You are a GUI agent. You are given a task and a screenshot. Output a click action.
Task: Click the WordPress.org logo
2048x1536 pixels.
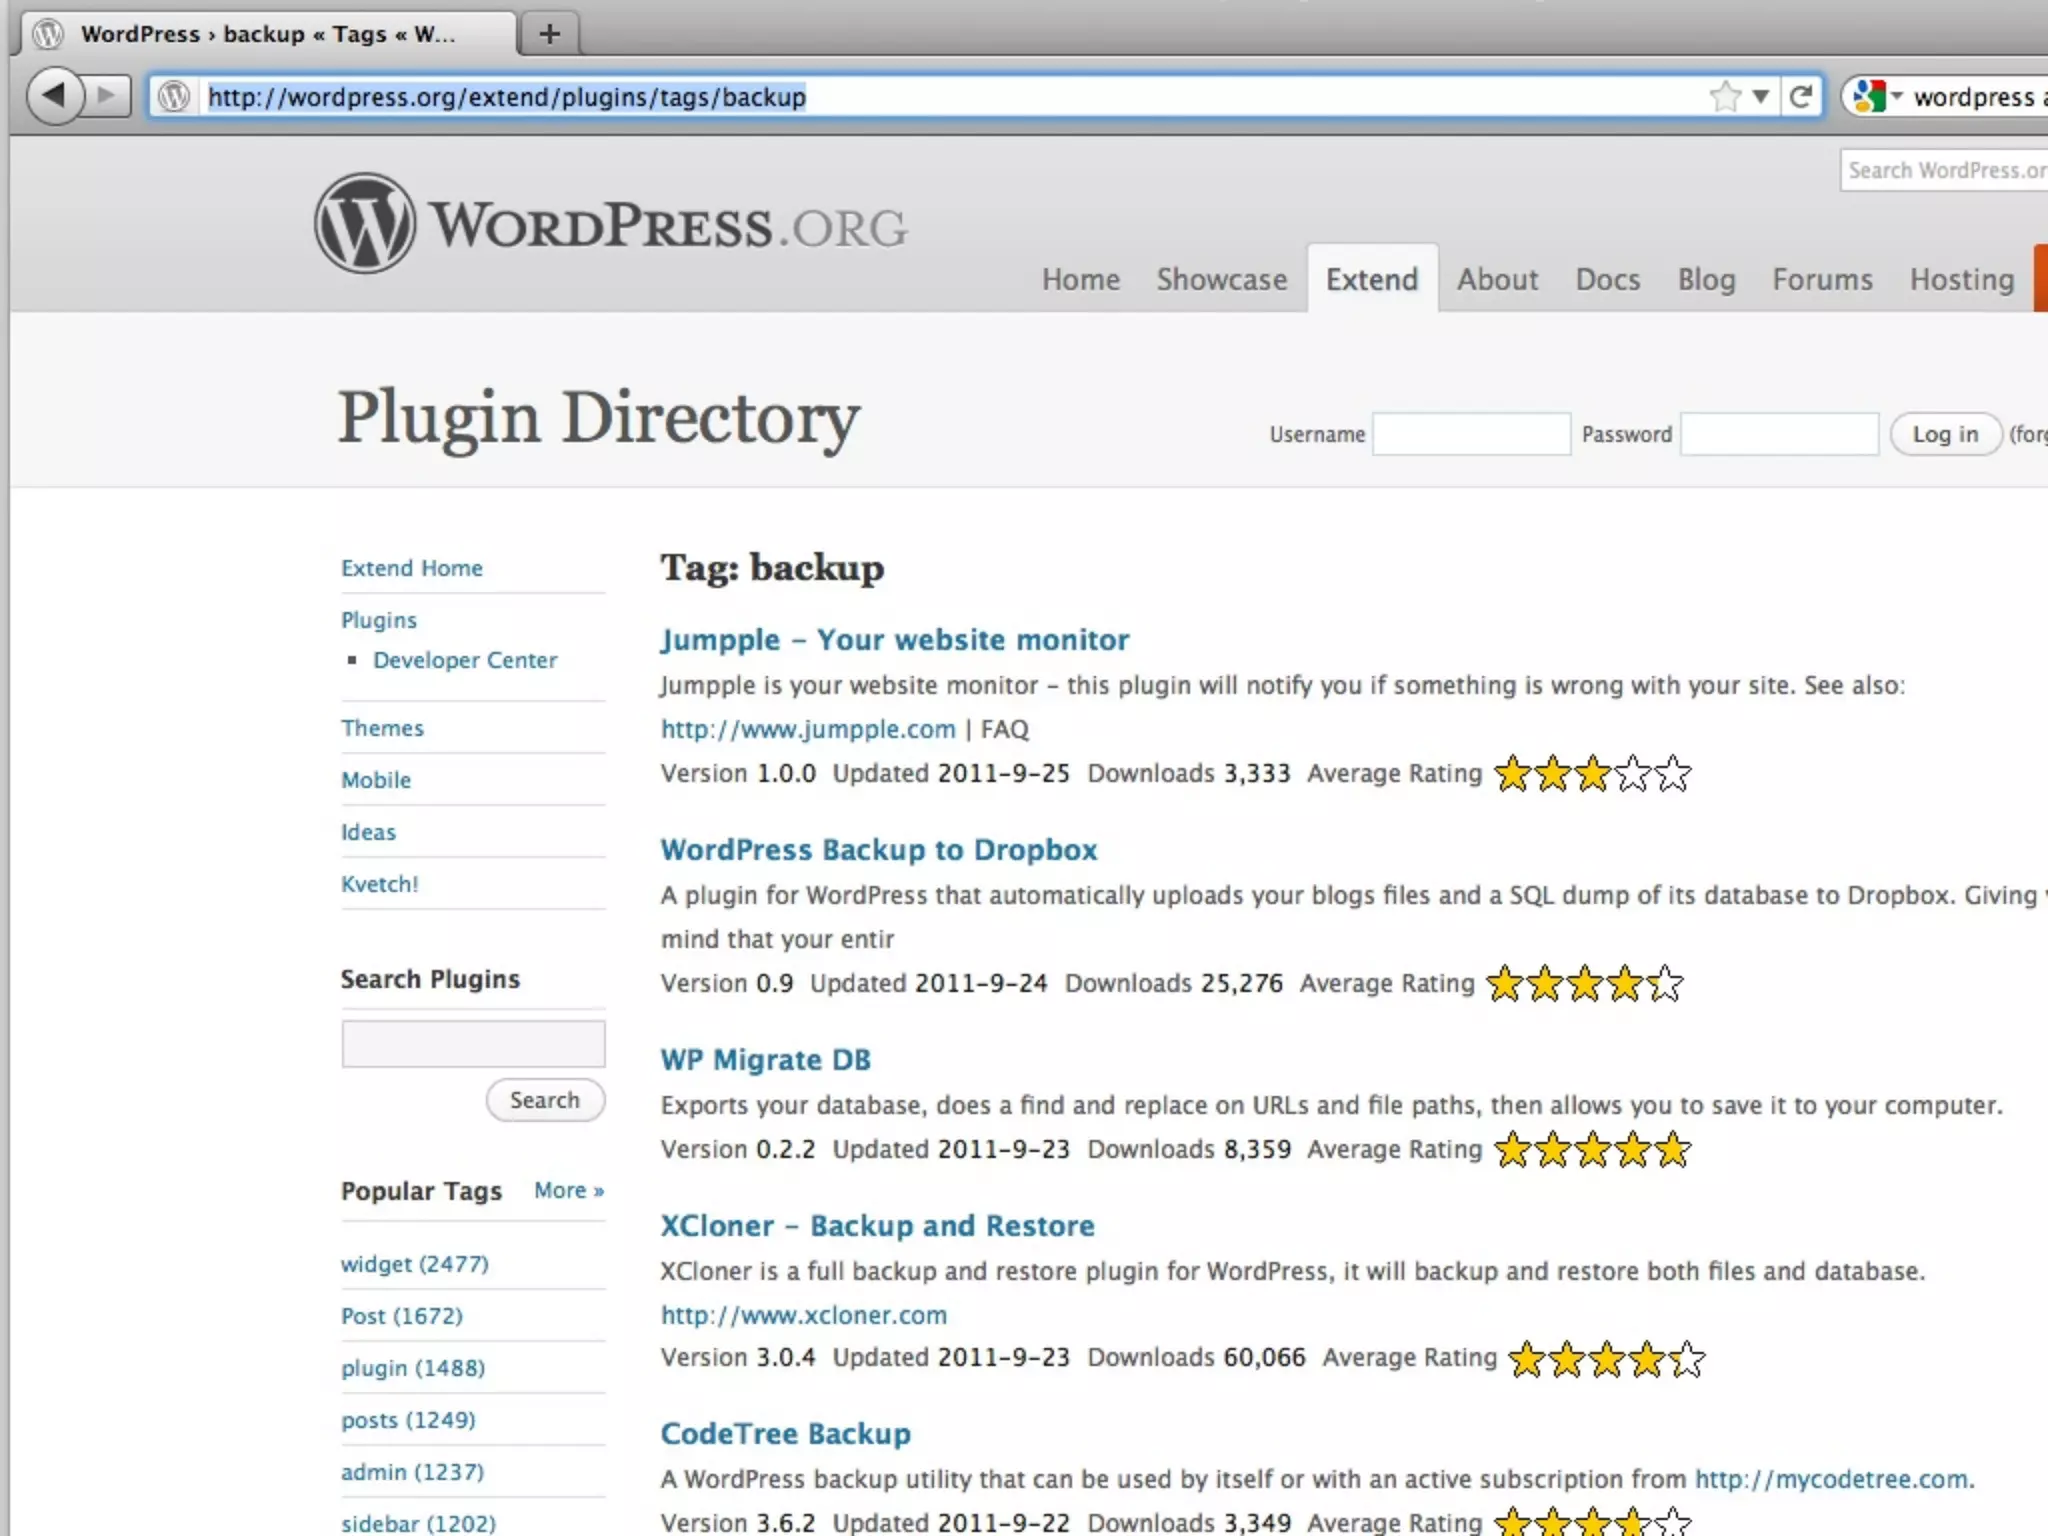pos(610,224)
